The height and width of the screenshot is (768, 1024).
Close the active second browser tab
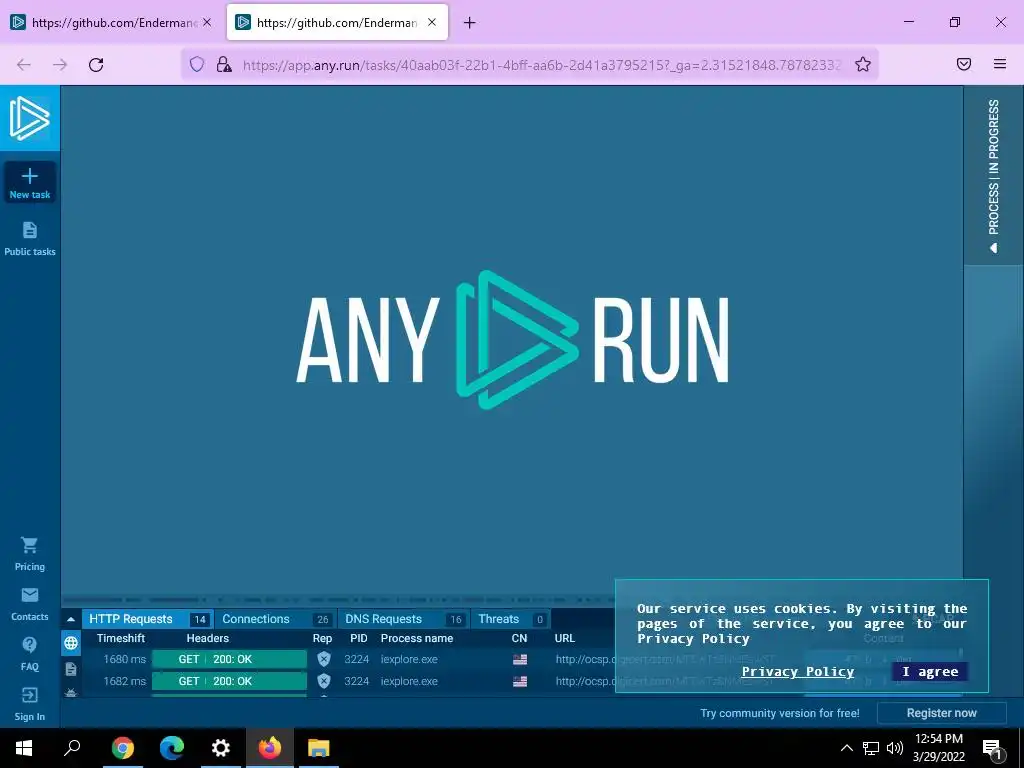coord(432,22)
